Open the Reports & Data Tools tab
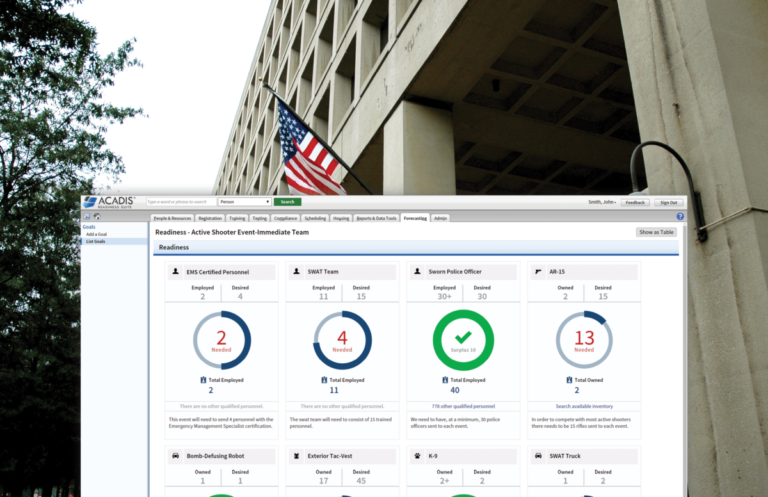The width and height of the screenshot is (768, 497). [377, 217]
